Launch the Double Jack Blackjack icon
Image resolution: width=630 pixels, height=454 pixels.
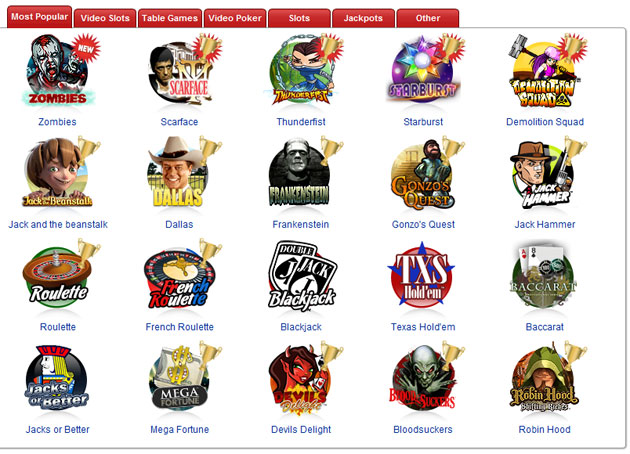point(302,276)
